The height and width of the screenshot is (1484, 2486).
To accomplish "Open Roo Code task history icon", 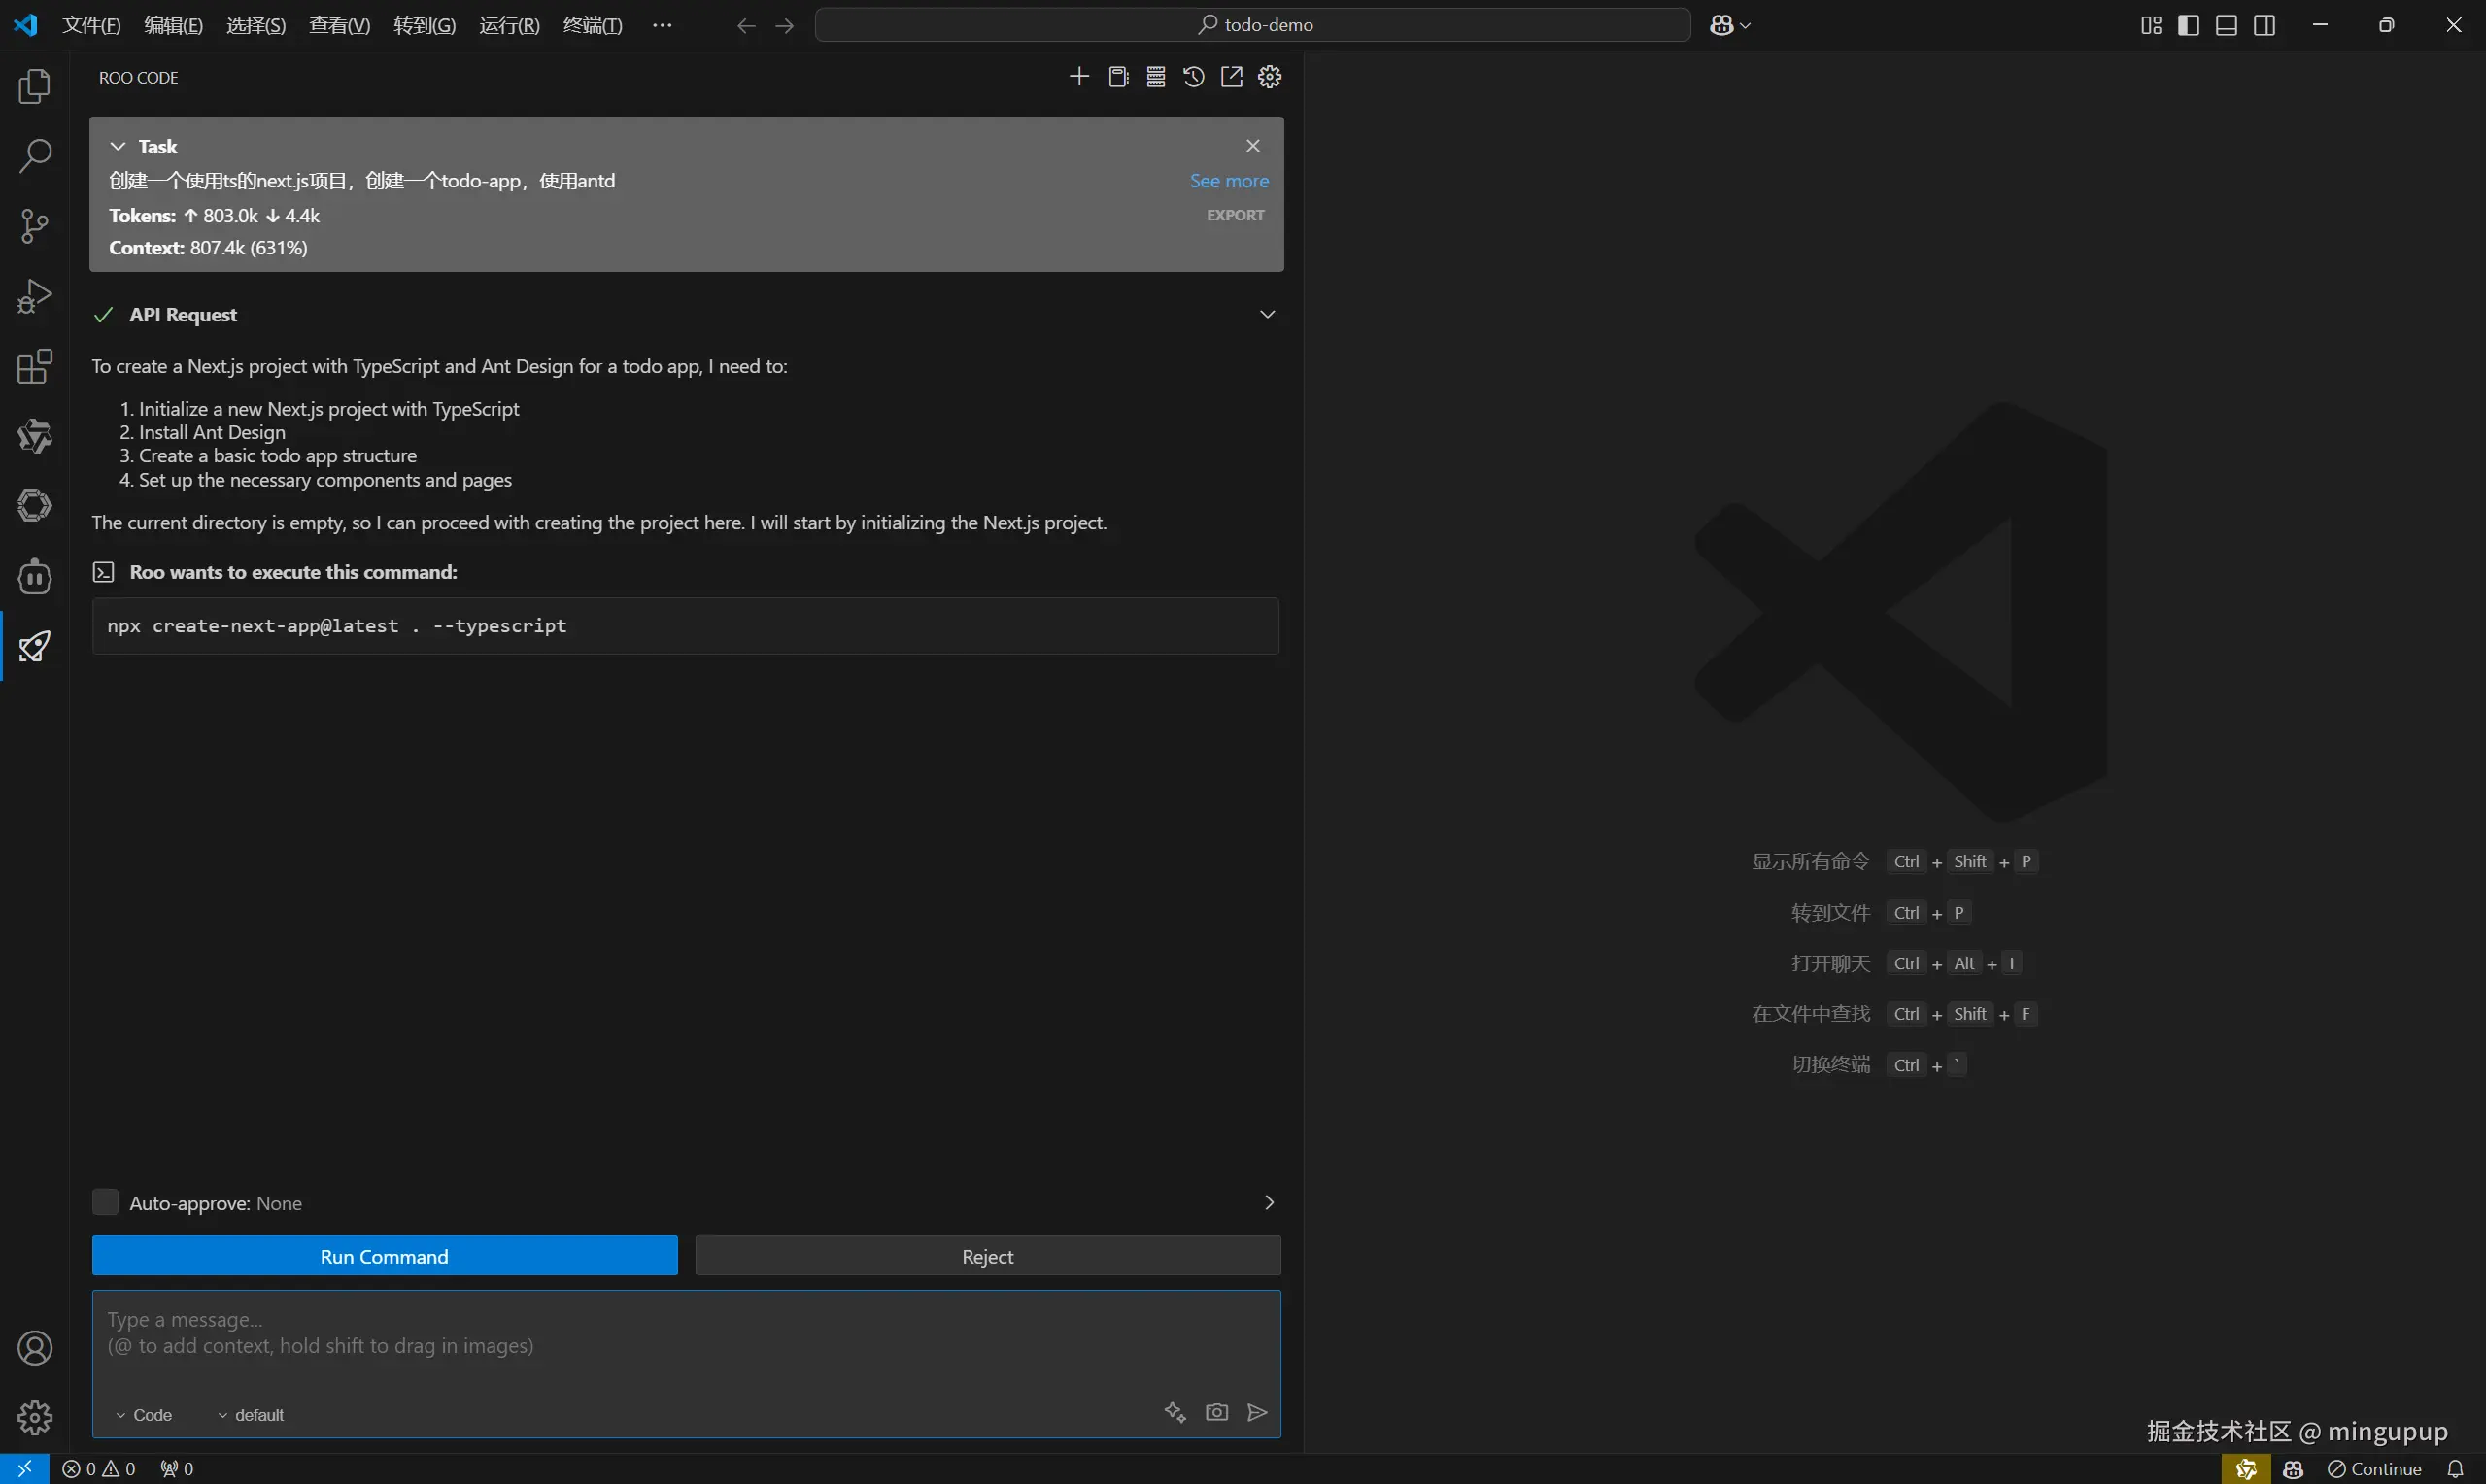I will point(1194,77).
